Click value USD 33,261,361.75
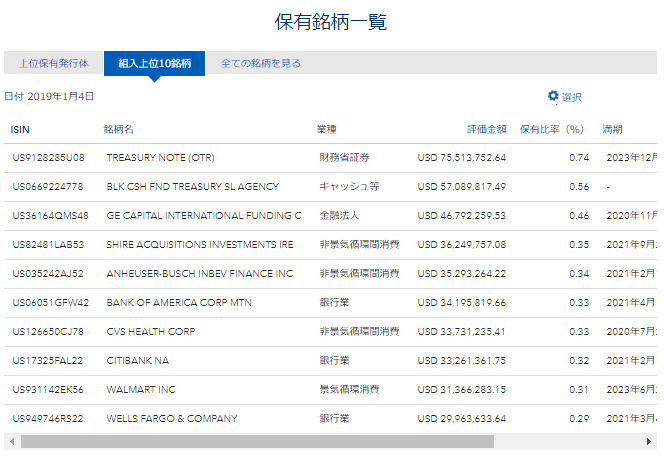 tap(462, 361)
